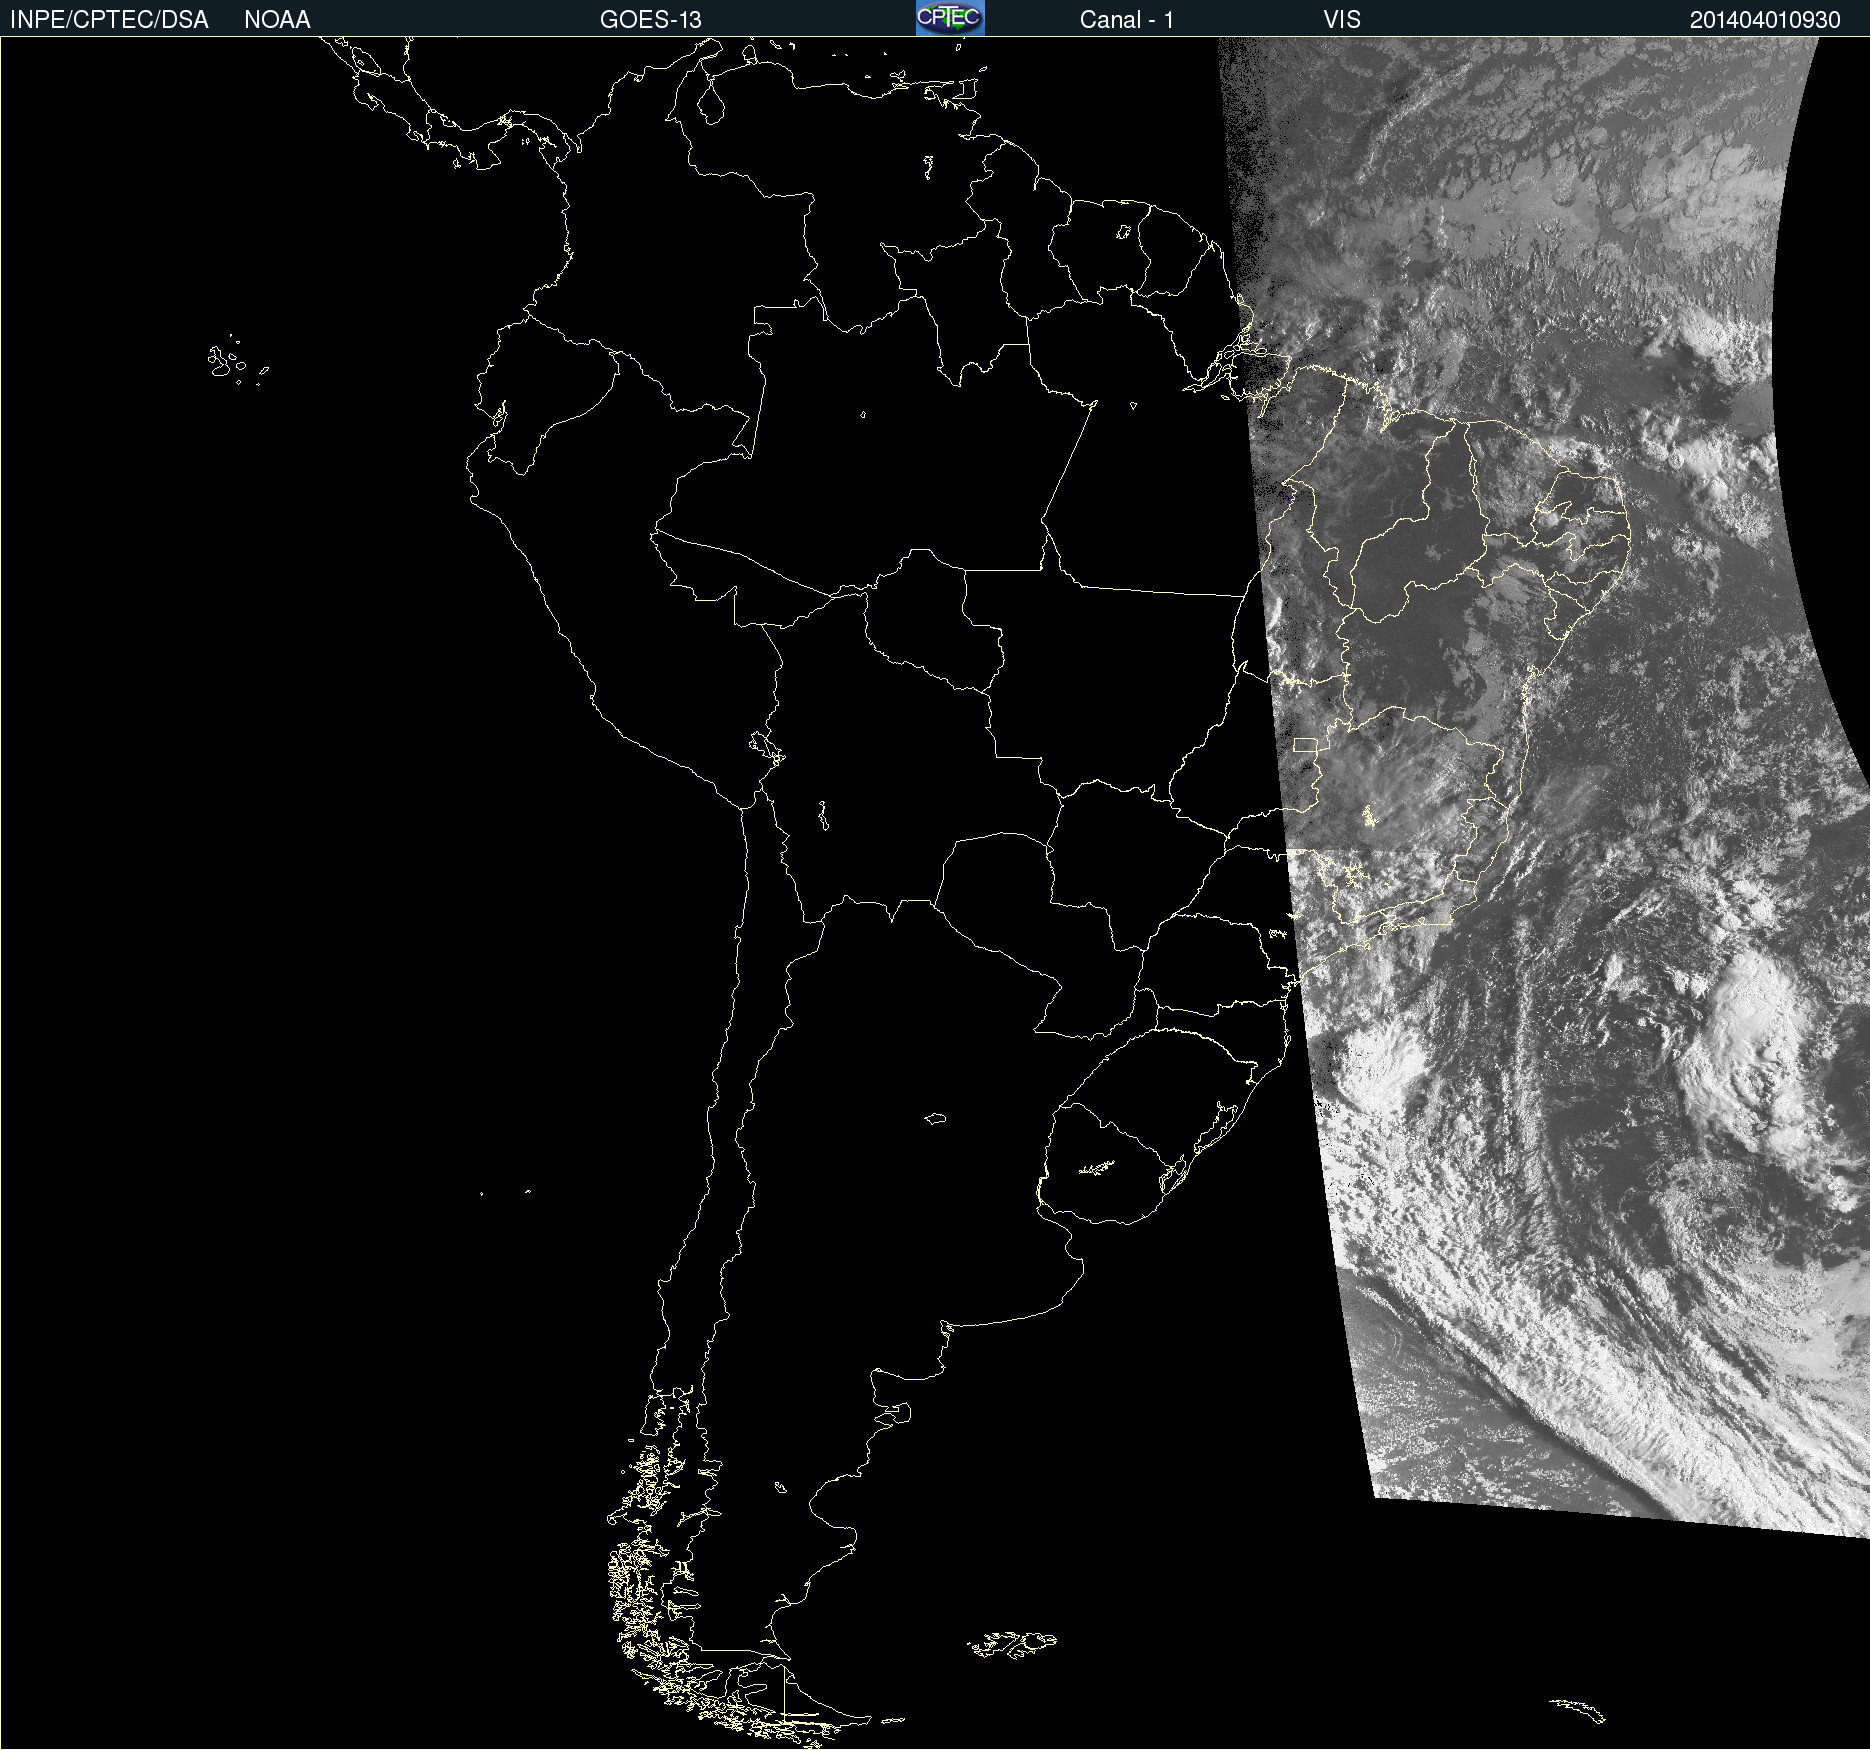Click the NOAA label in header
The image size is (1870, 1750).
click(x=277, y=20)
